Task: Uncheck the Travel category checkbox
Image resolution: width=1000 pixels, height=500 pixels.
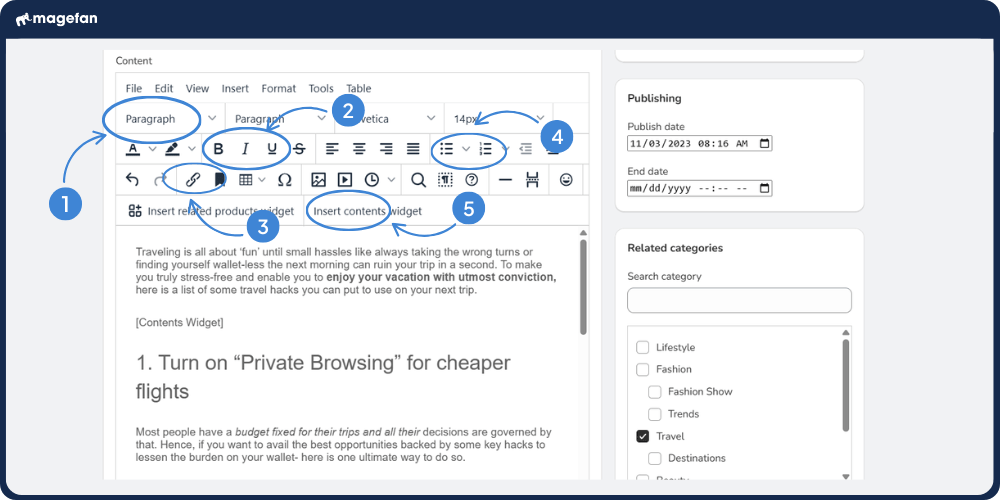Action: [x=643, y=436]
